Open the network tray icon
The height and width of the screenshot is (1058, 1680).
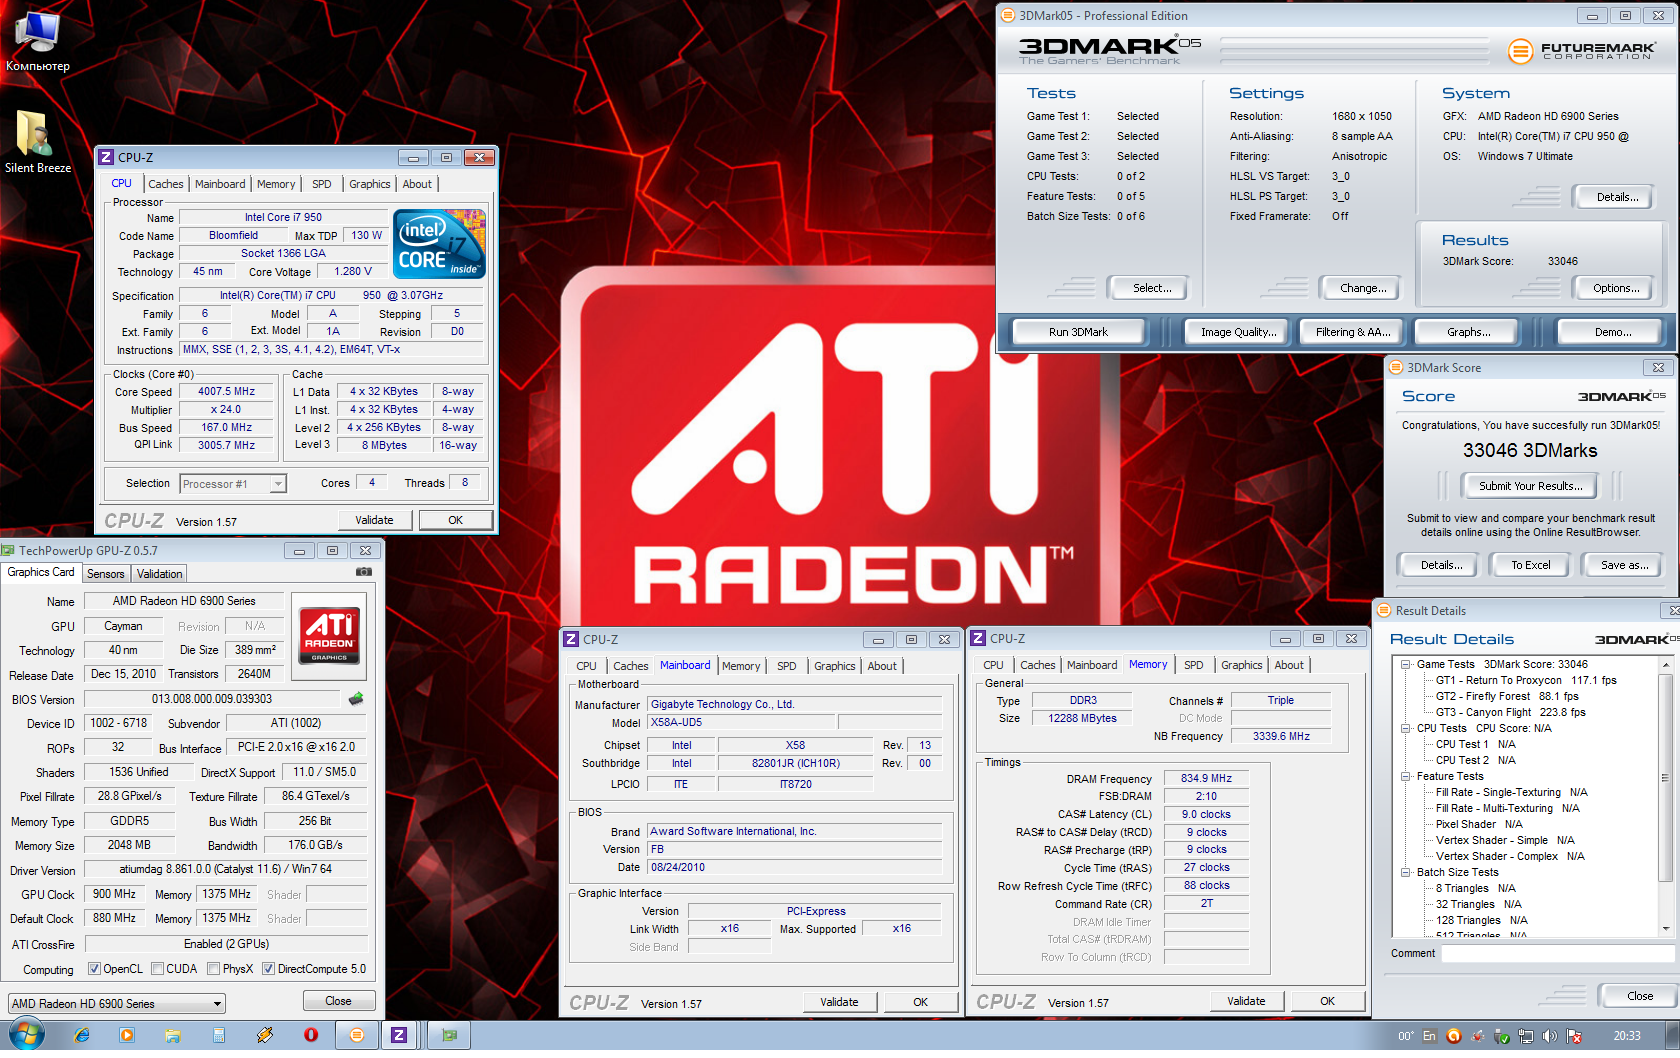coord(1527,1036)
